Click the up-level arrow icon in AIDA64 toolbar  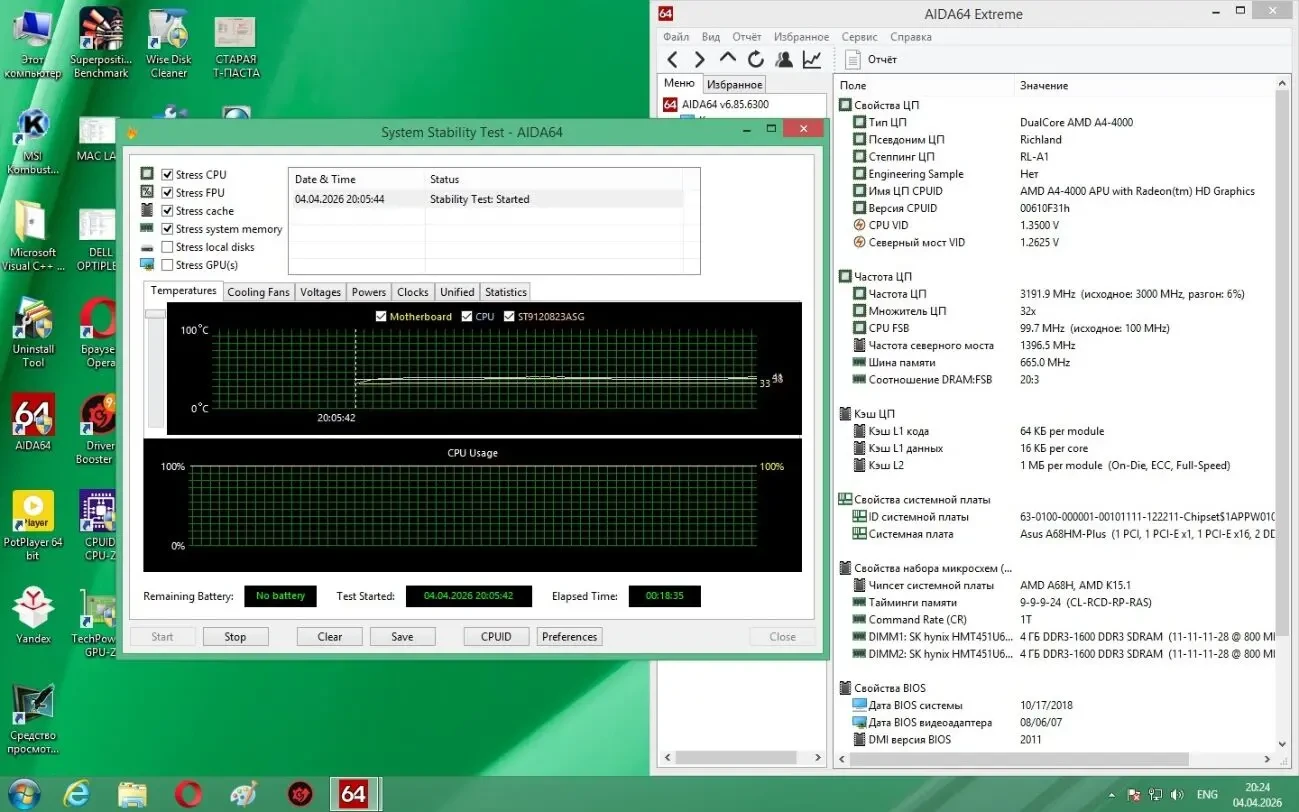(728, 59)
